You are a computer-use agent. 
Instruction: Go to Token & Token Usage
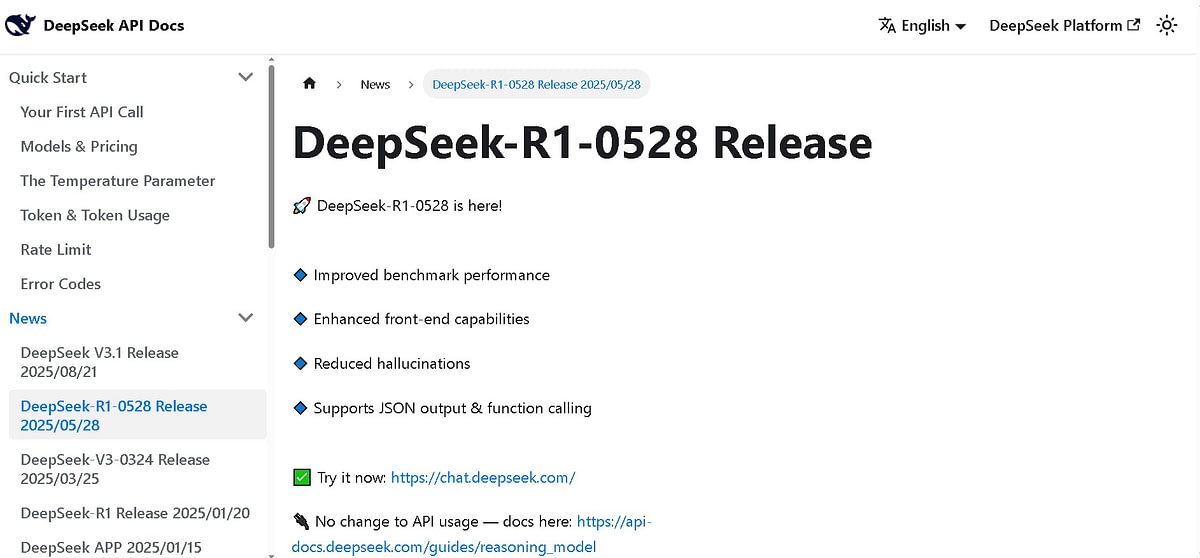point(95,215)
